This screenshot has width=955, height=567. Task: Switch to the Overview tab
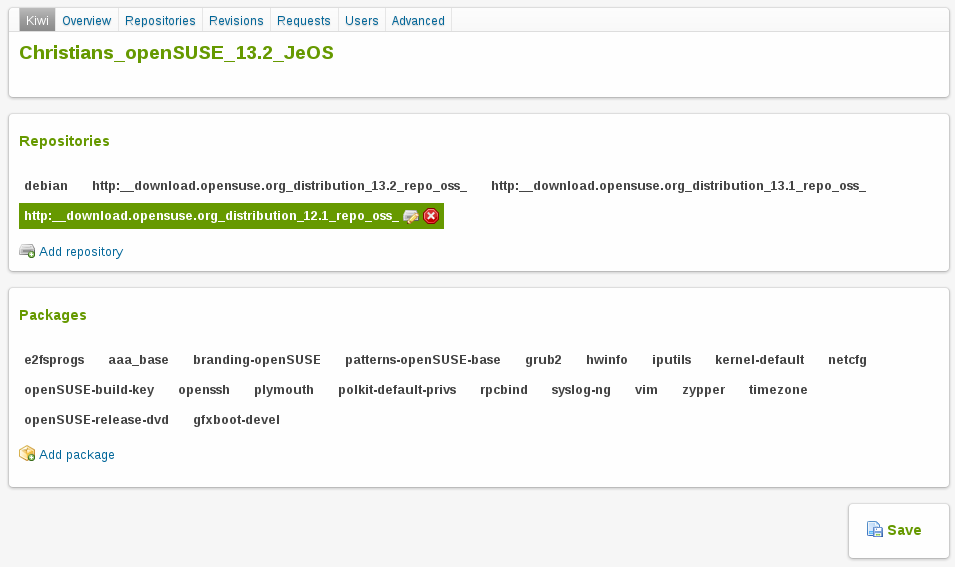tap(86, 21)
